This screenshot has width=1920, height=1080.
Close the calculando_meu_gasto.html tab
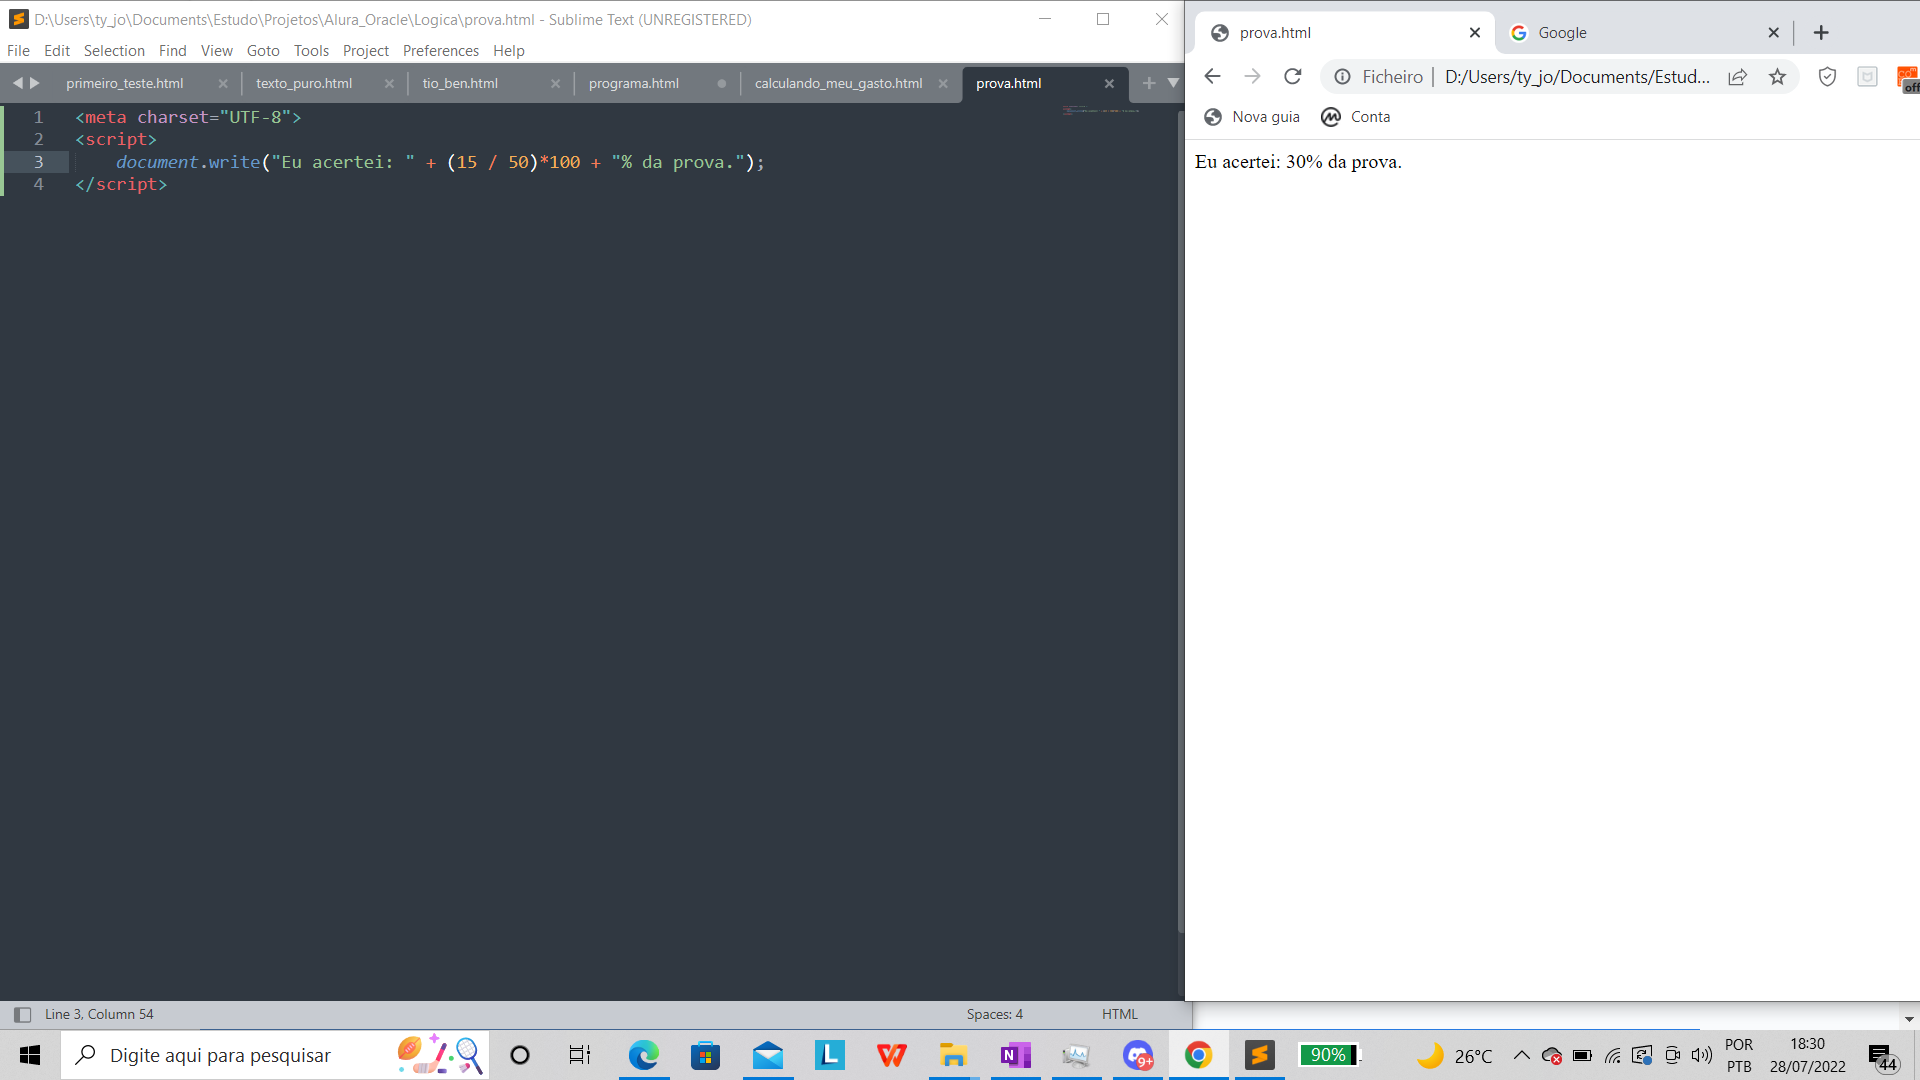[x=943, y=84]
